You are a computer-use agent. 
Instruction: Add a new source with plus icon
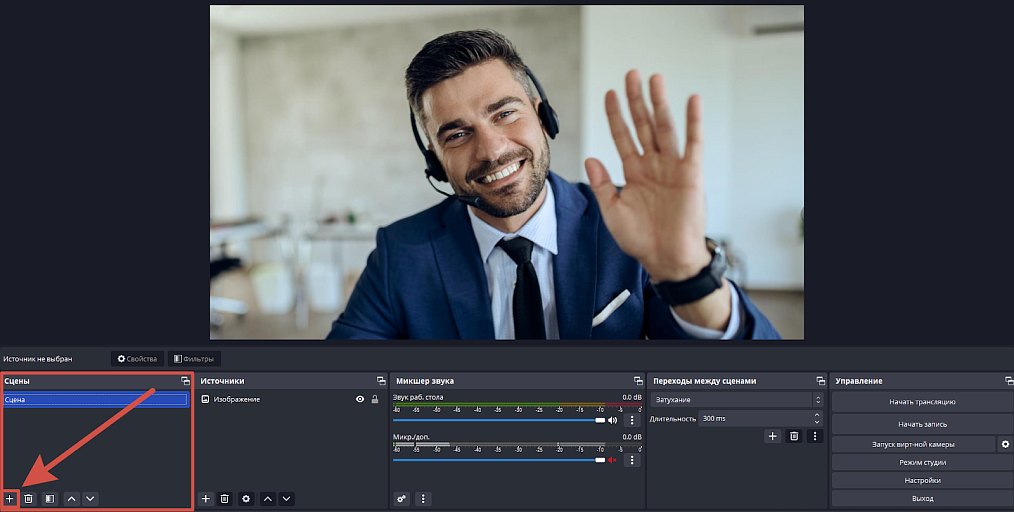coord(206,498)
